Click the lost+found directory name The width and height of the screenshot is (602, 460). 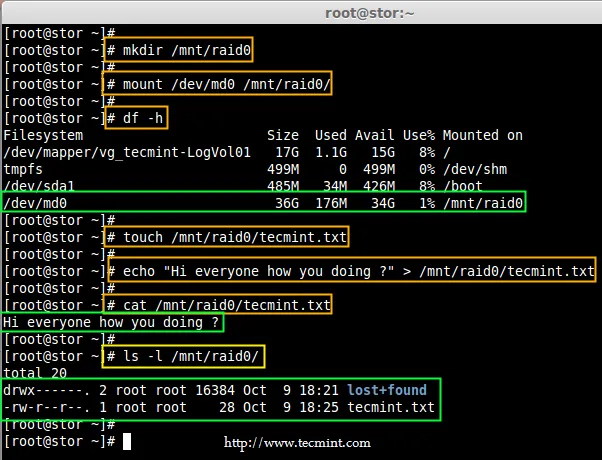coord(388,390)
